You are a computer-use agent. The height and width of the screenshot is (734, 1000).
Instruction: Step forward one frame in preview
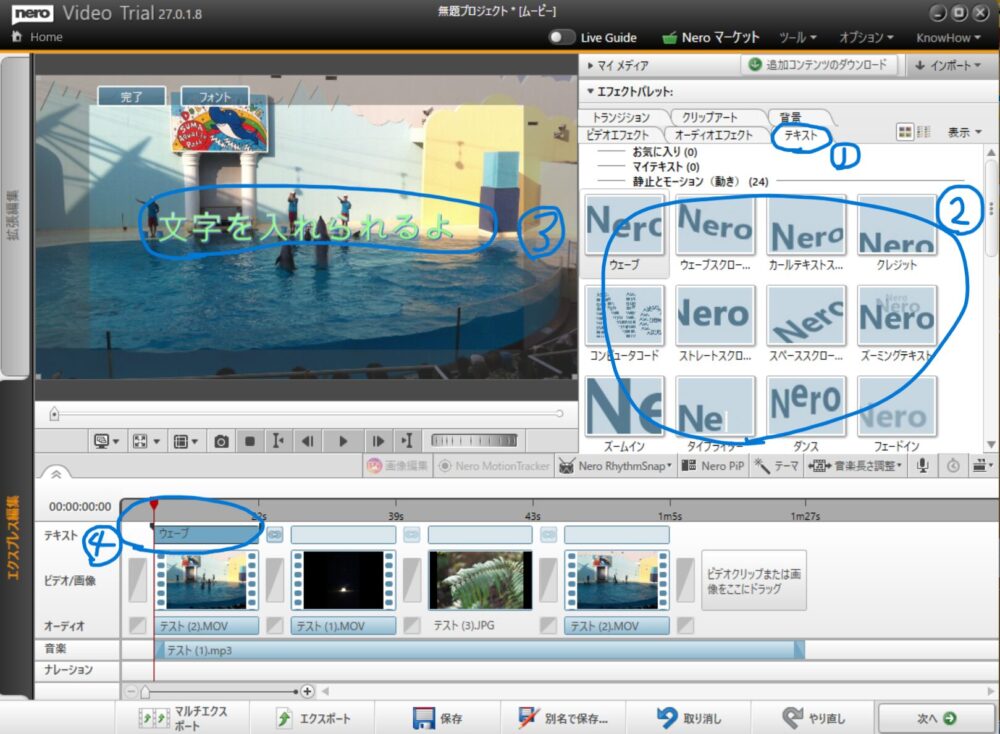[378, 441]
